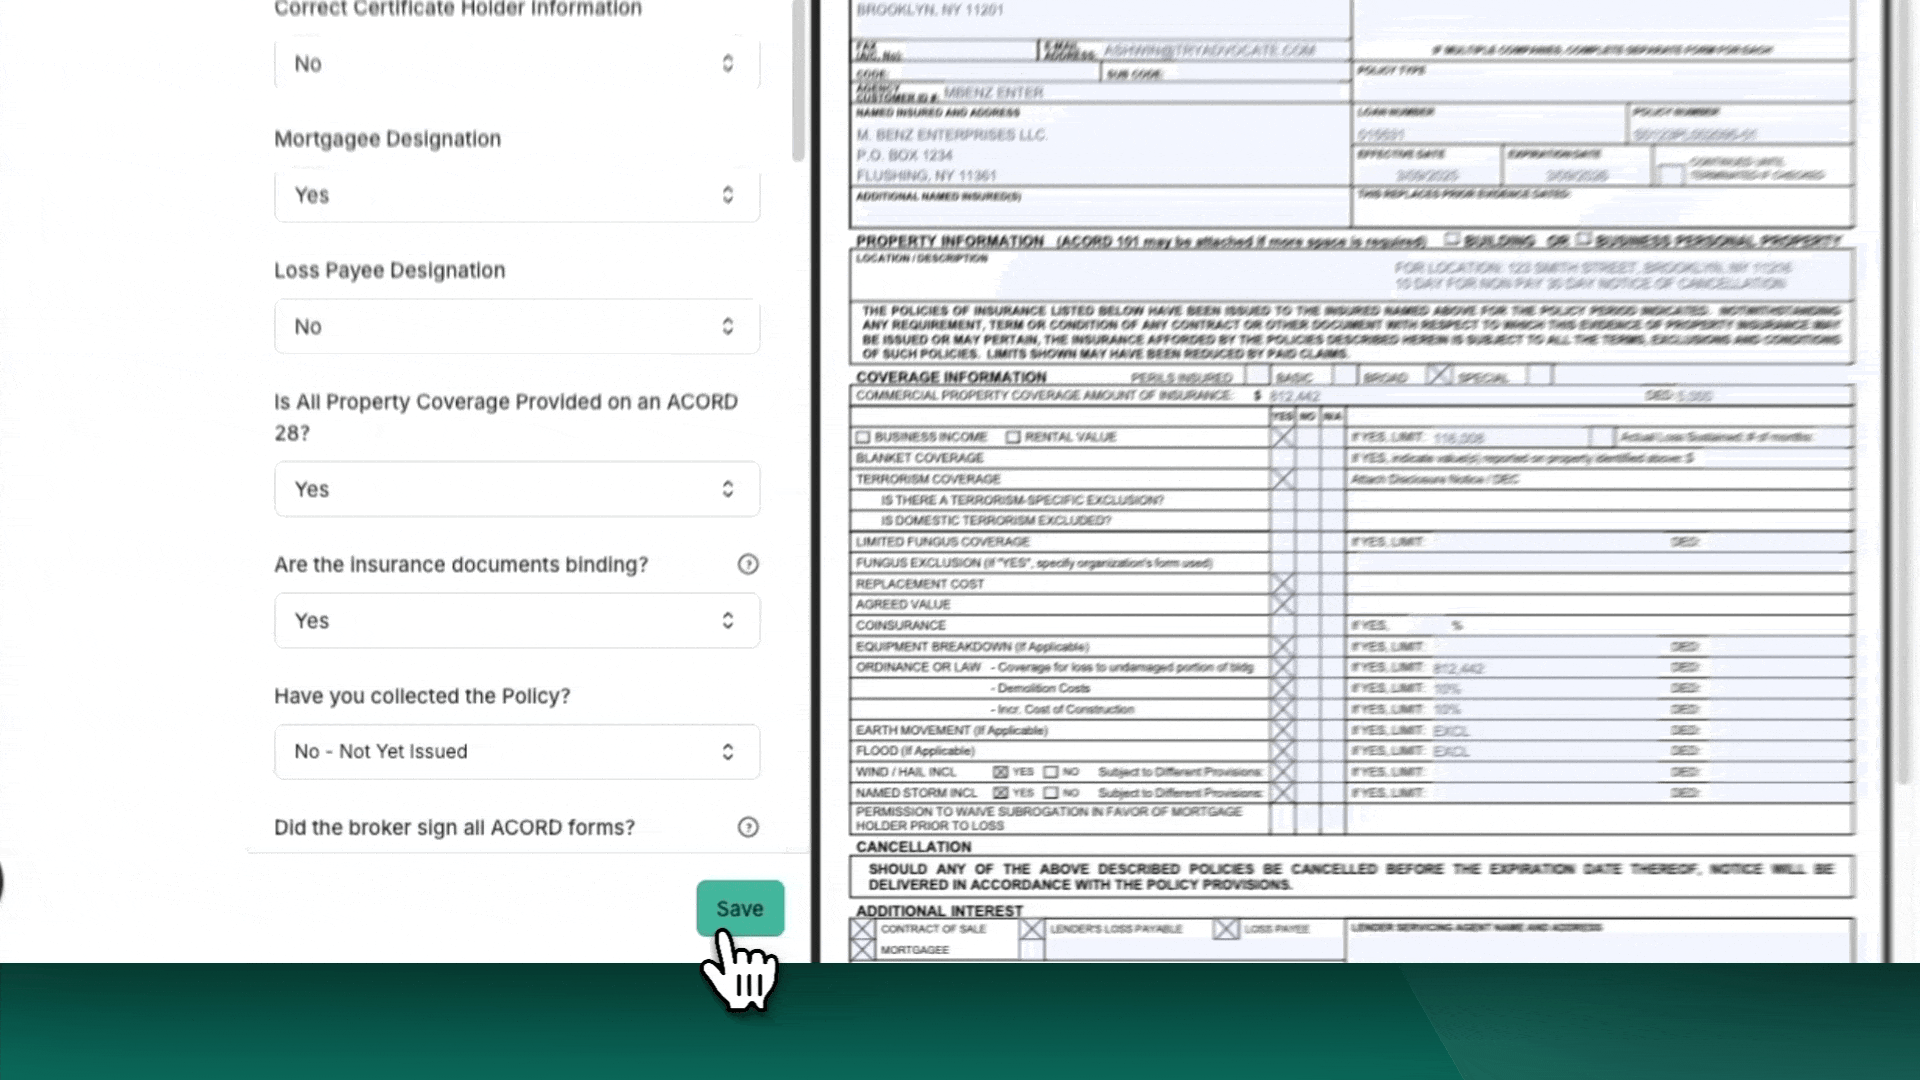Toggle the Business Income checkbox on form

863,438
